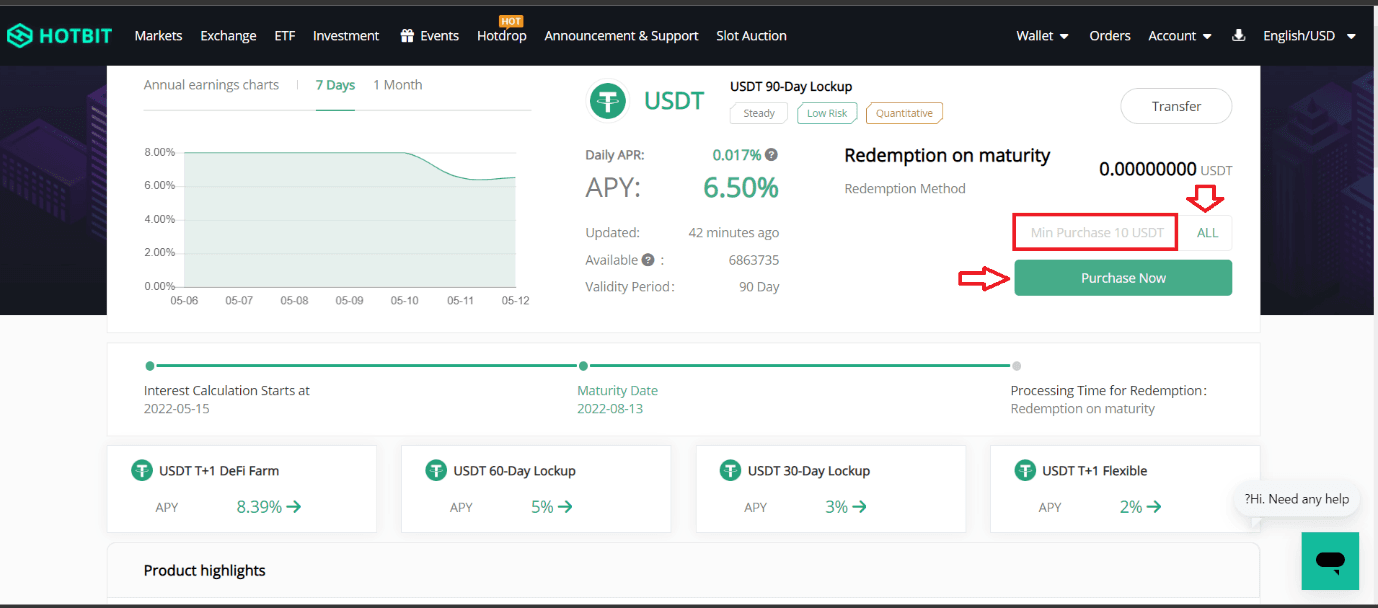Viewport: 1378px width, 608px height.
Task: Click arrow next to 3% APY
Action: tap(859, 507)
